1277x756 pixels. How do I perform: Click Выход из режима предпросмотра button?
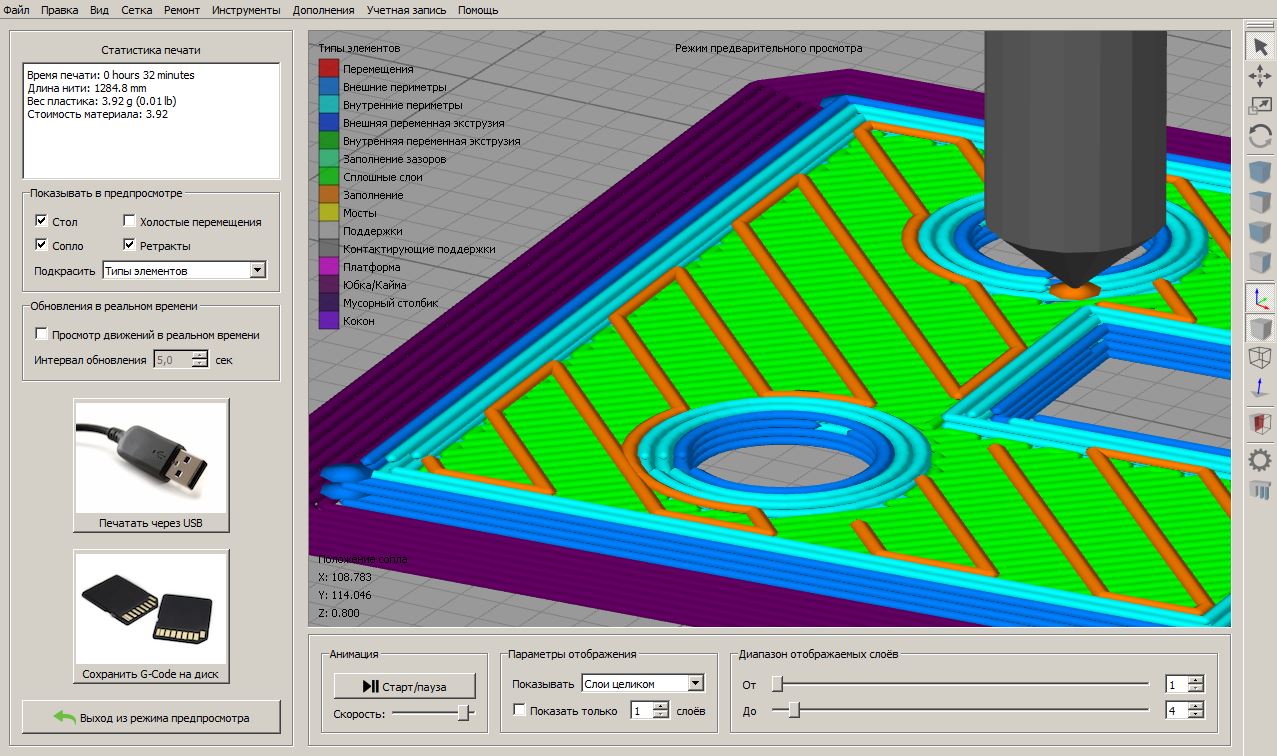pos(151,717)
